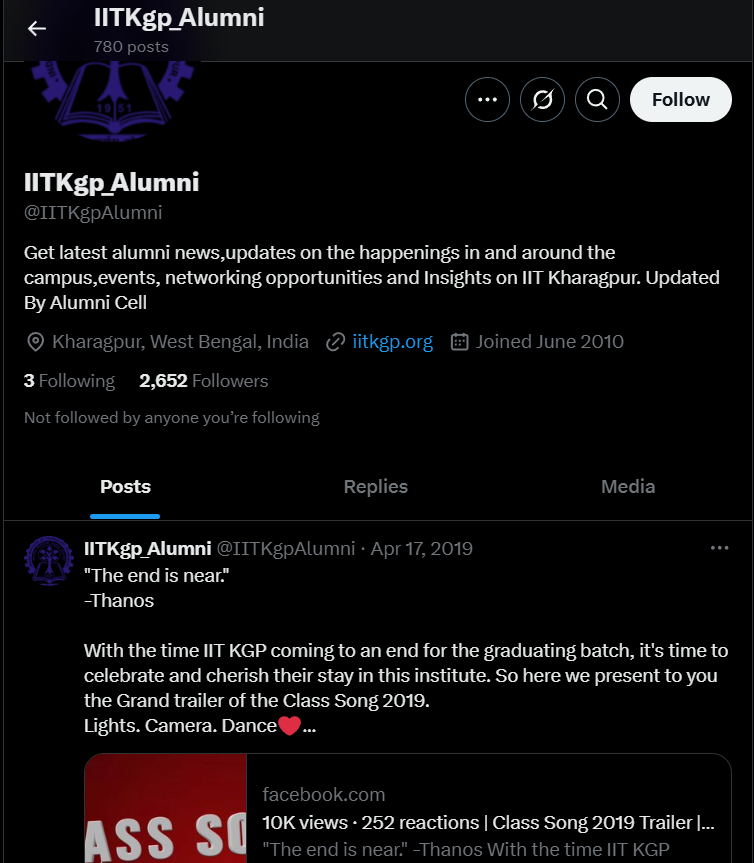
Task: Click the red Class Song thumbnail
Action: [x=166, y=808]
